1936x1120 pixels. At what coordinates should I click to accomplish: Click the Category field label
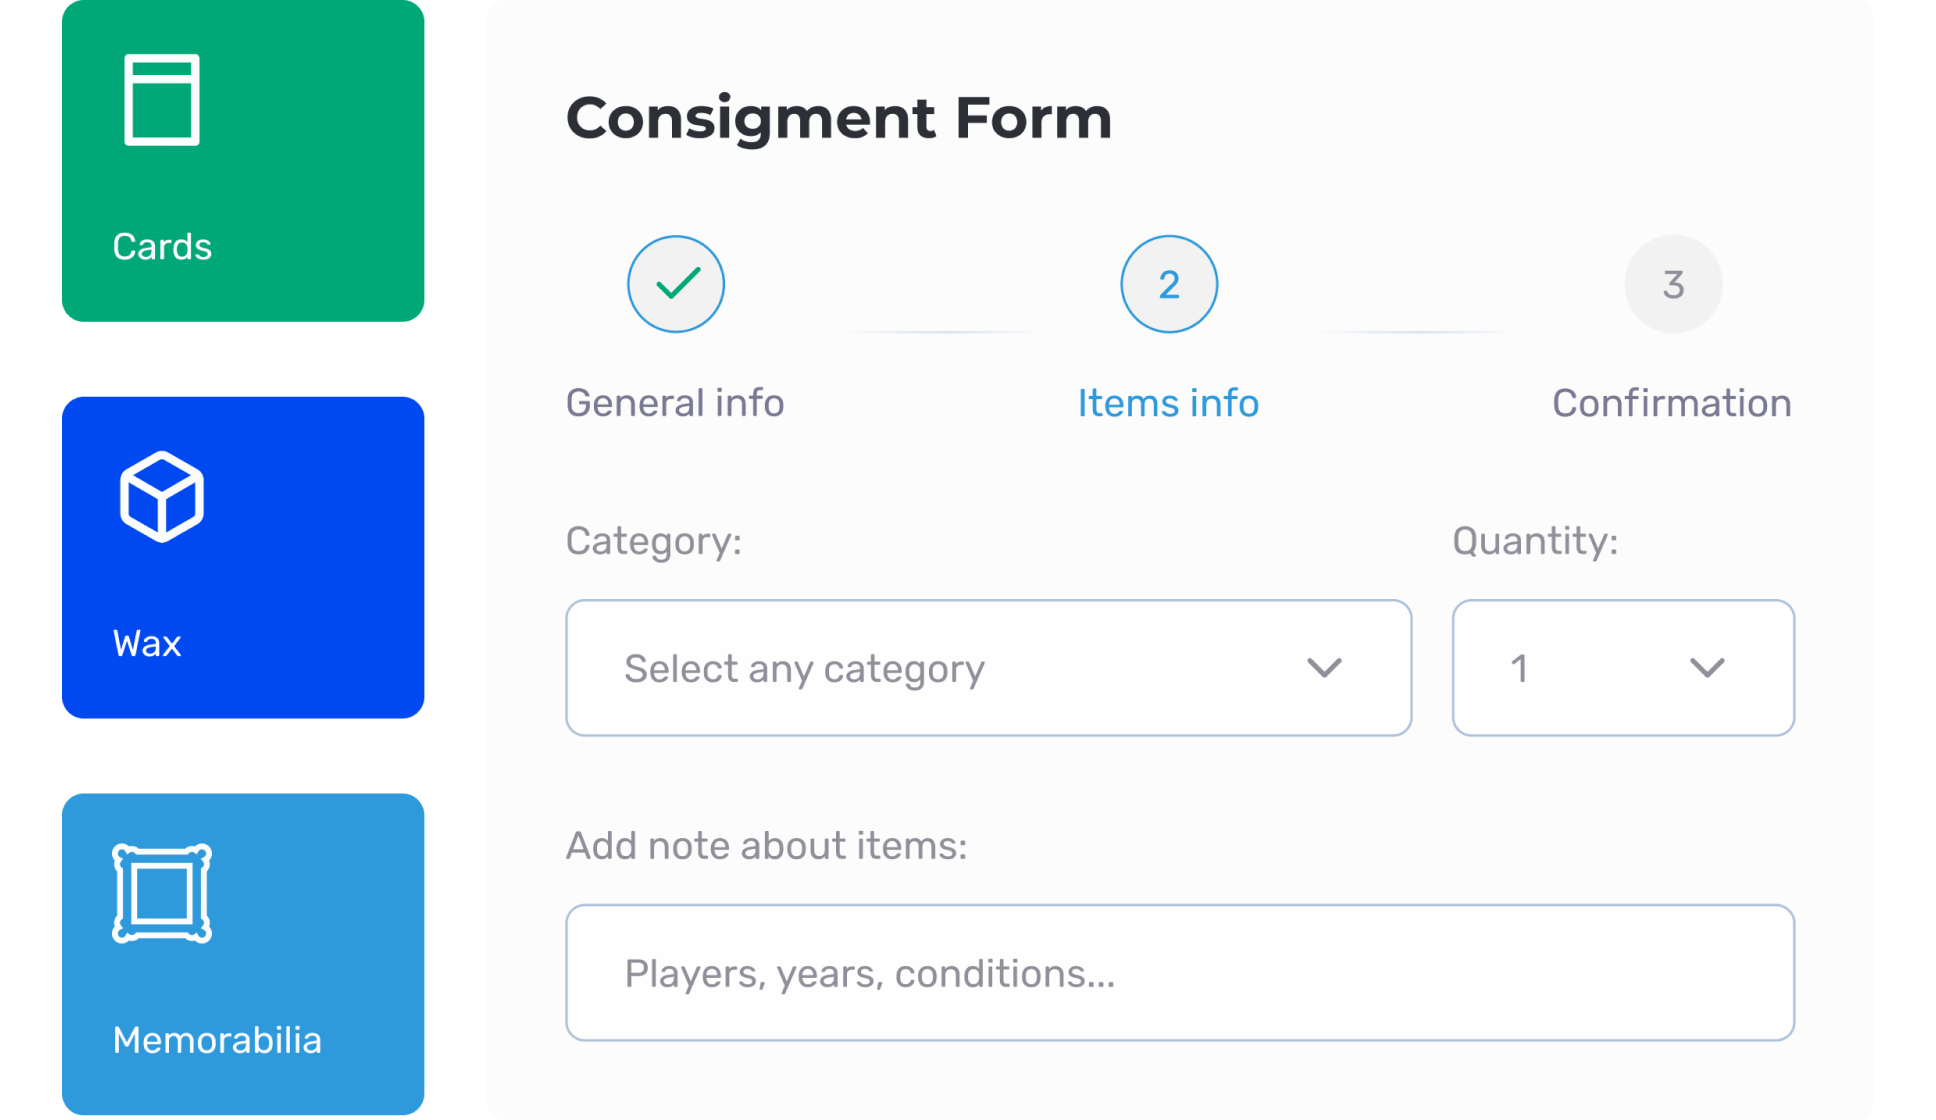[x=654, y=541]
